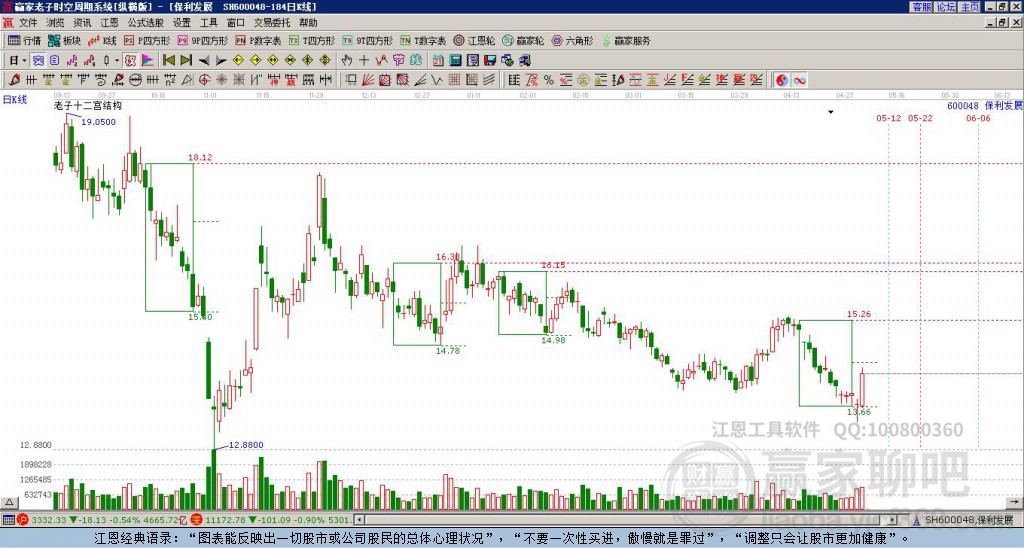This screenshot has width=1024, height=548.
Task: Click the grid icon in status bar
Action: (x=8, y=520)
